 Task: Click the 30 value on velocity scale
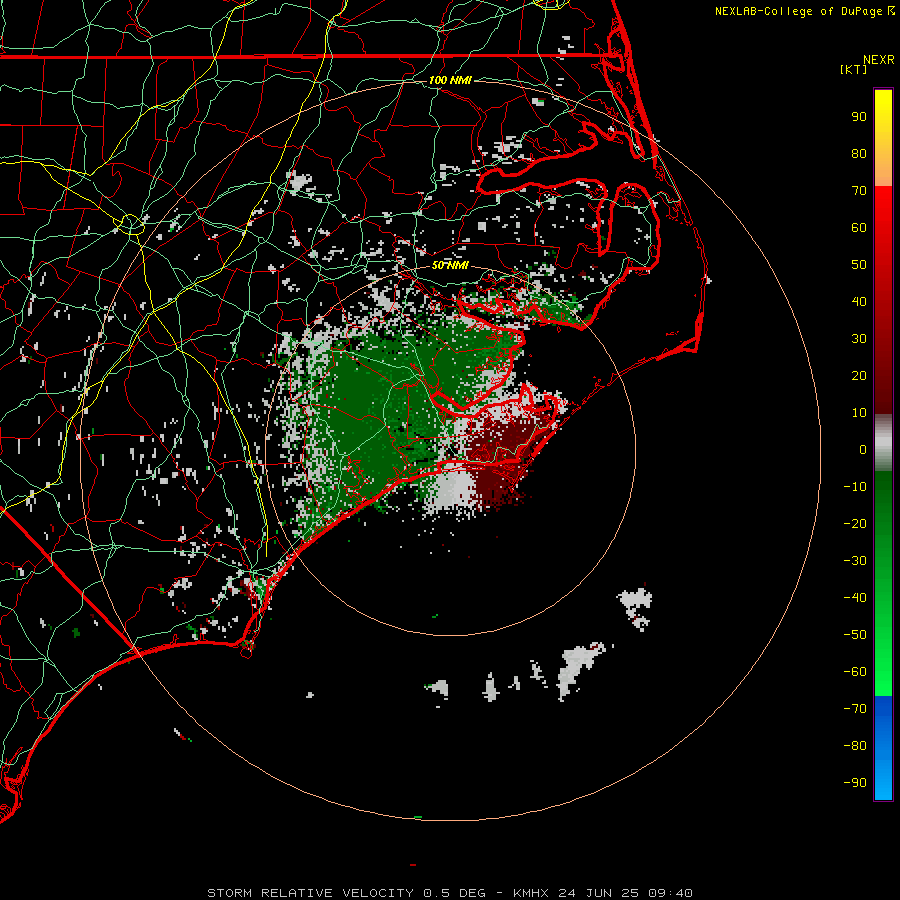859,339
